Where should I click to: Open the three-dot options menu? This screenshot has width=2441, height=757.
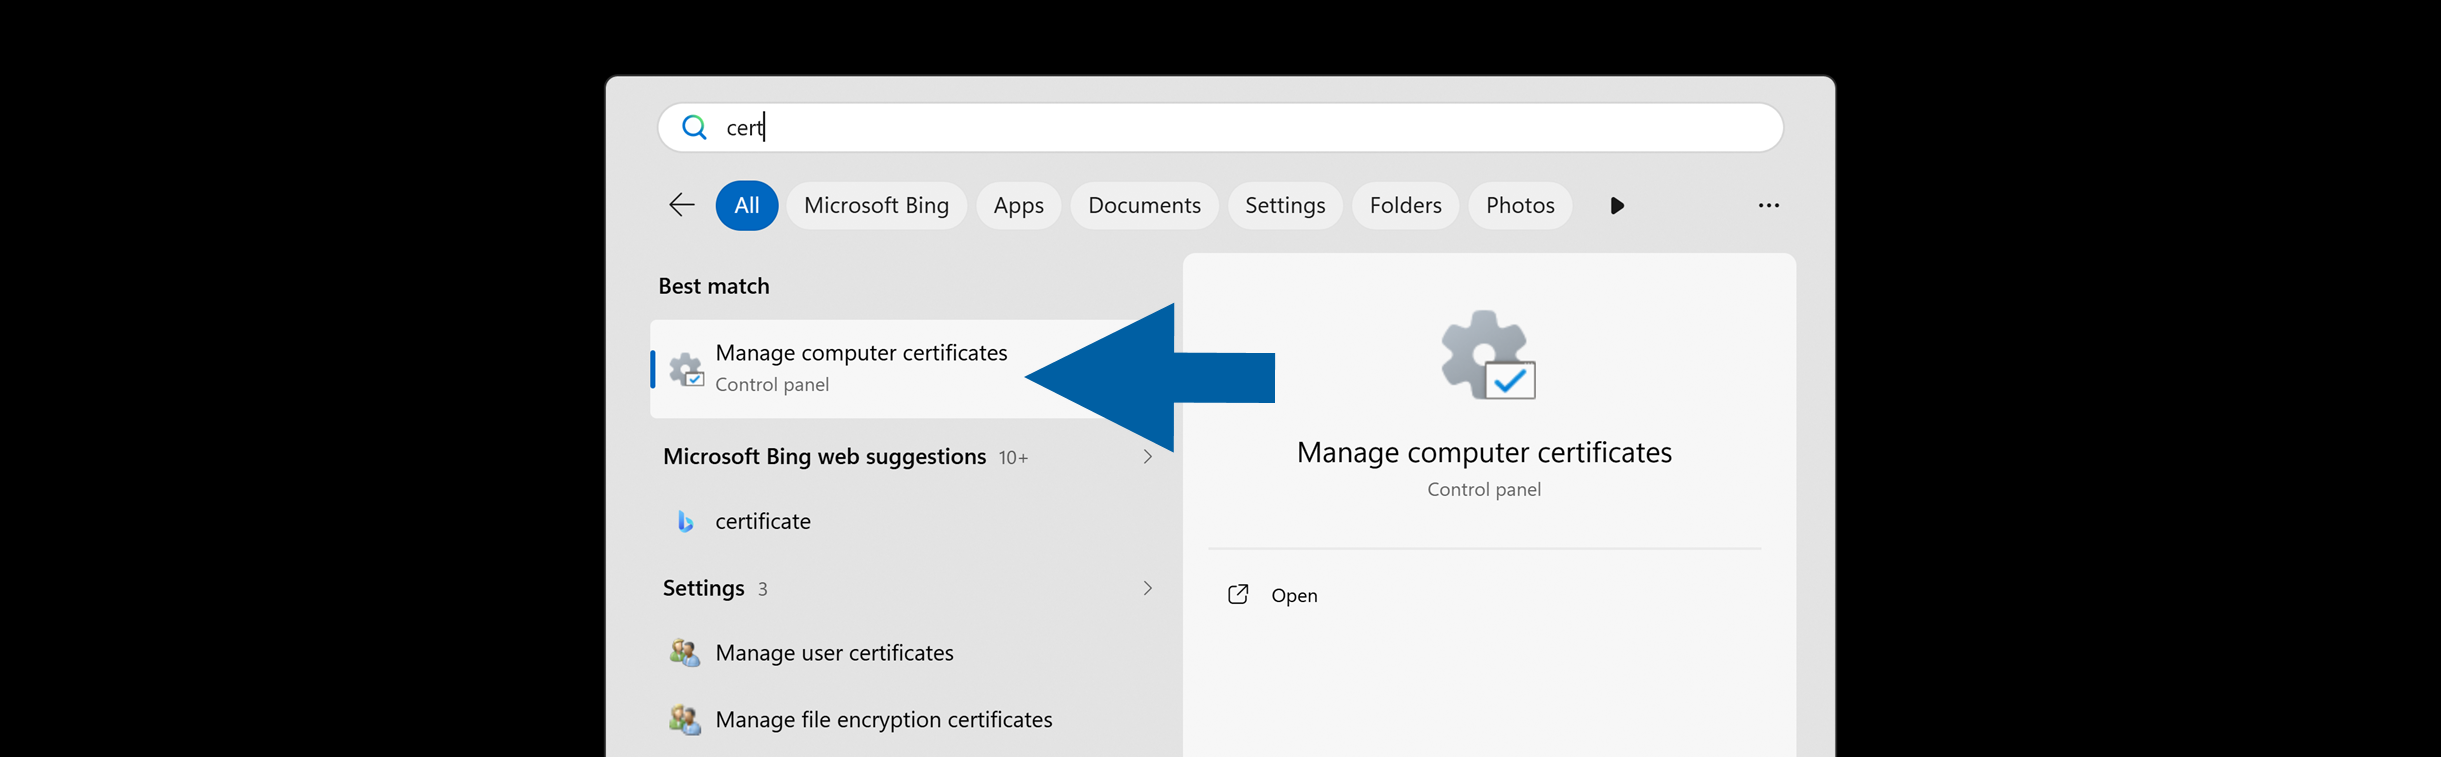click(1768, 206)
